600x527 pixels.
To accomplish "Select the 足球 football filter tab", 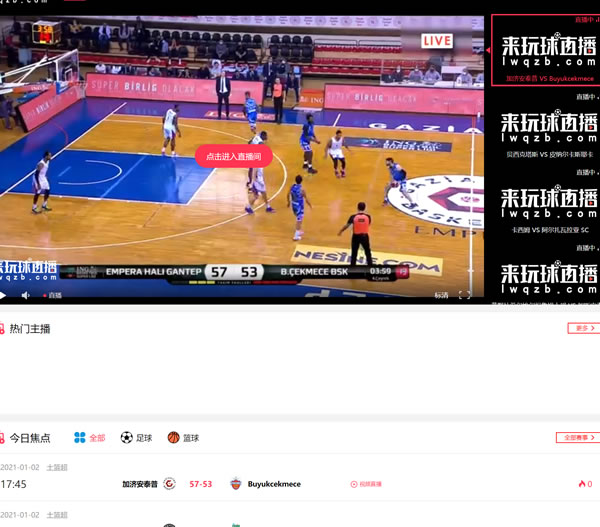I will pos(136,438).
